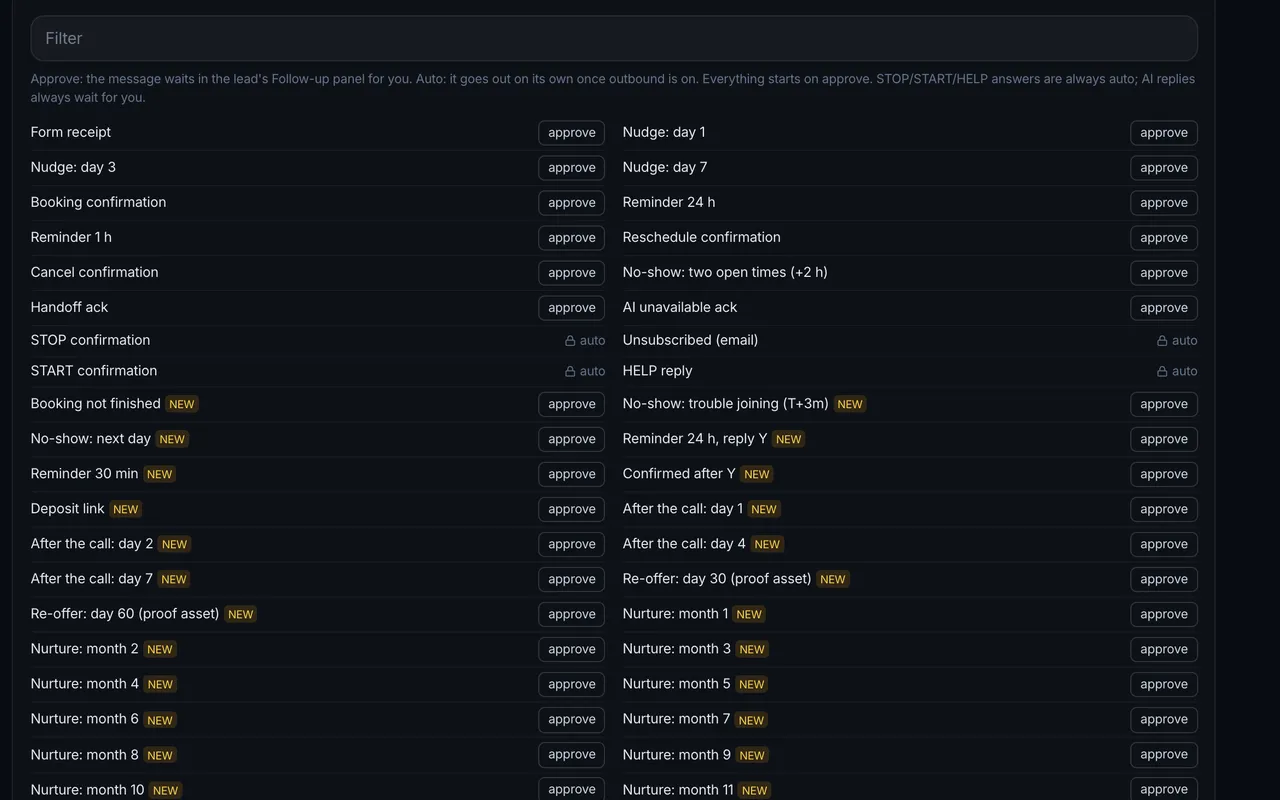Toggle approve for Nurture: month 7
Image resolution: width=1280 pixels, height=800 pixels.
[1164, 719]
